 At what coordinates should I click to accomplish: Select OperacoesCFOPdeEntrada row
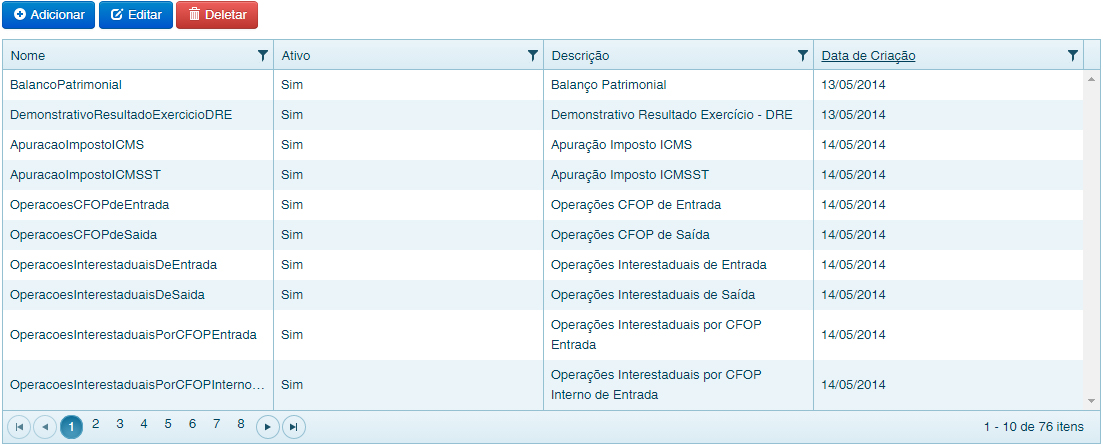542,205
